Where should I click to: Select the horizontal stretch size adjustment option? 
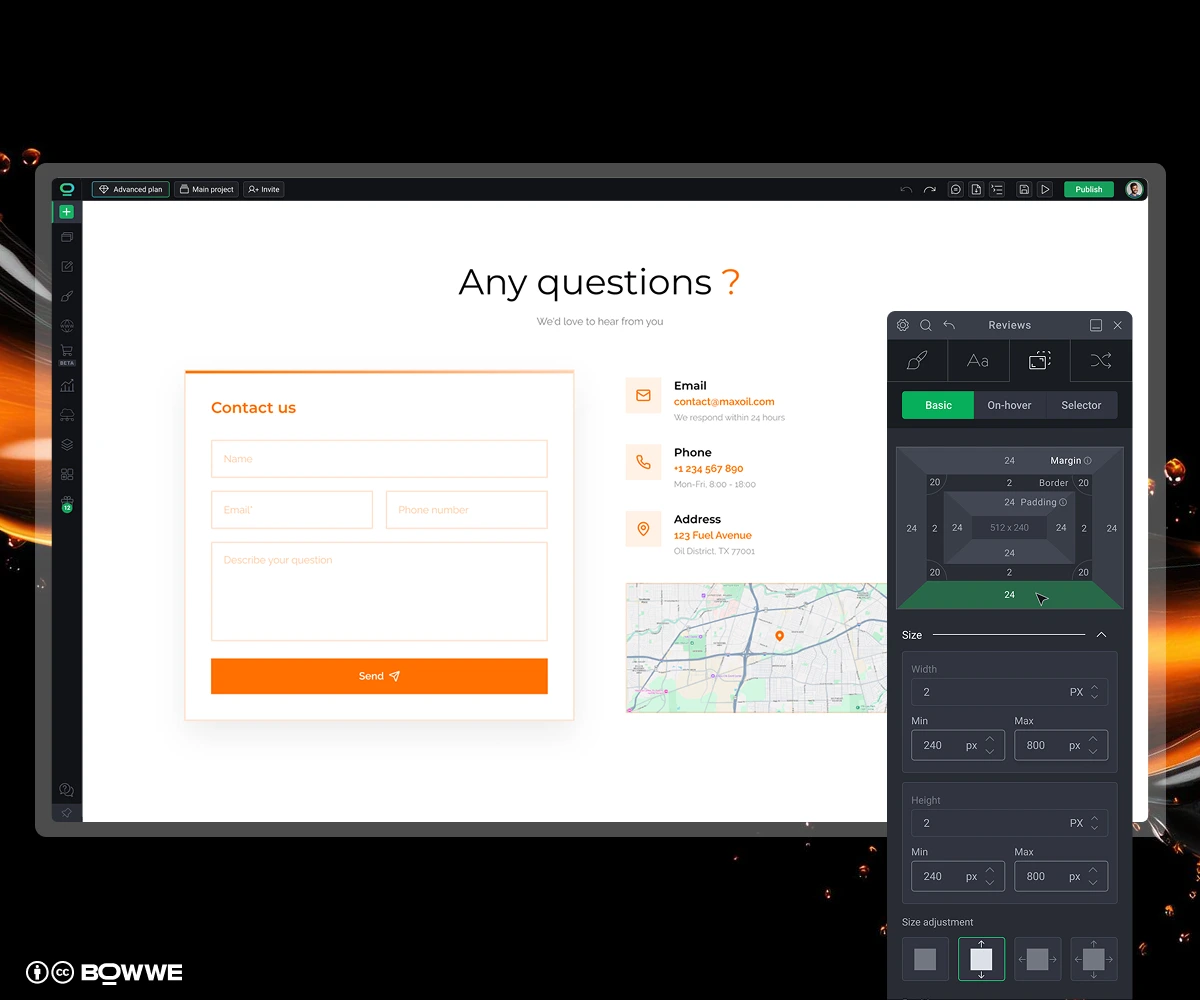coord(1037,959)
